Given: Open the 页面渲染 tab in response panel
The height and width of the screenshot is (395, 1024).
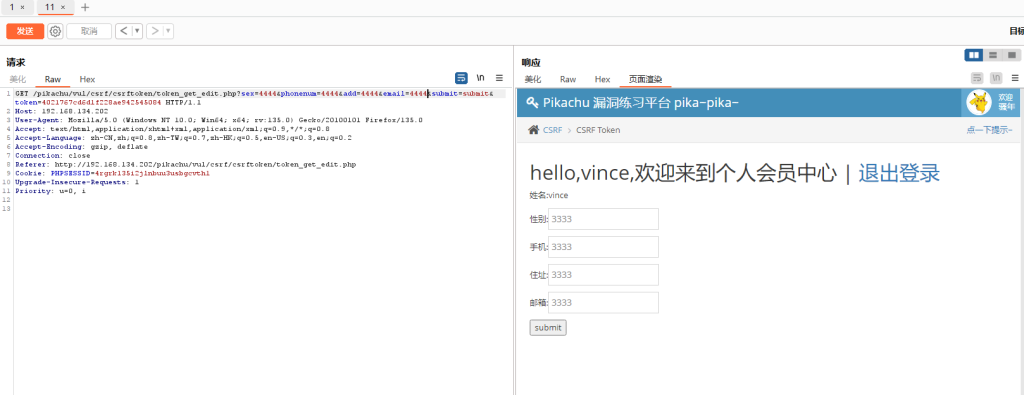Looking at the screenshot, I should 645,79.
